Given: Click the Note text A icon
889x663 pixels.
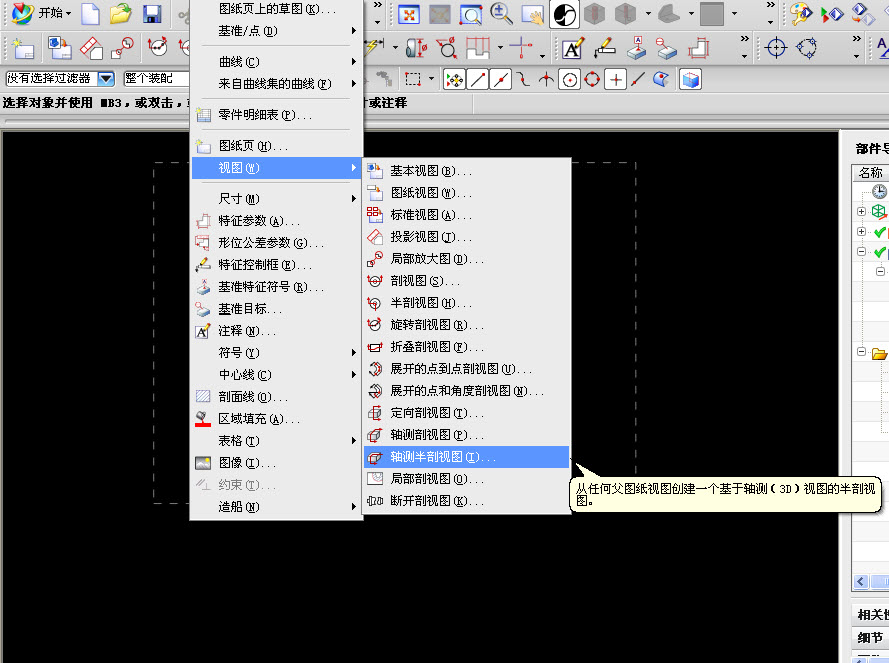Looking at the screenshot, I should tap(573, 48).
